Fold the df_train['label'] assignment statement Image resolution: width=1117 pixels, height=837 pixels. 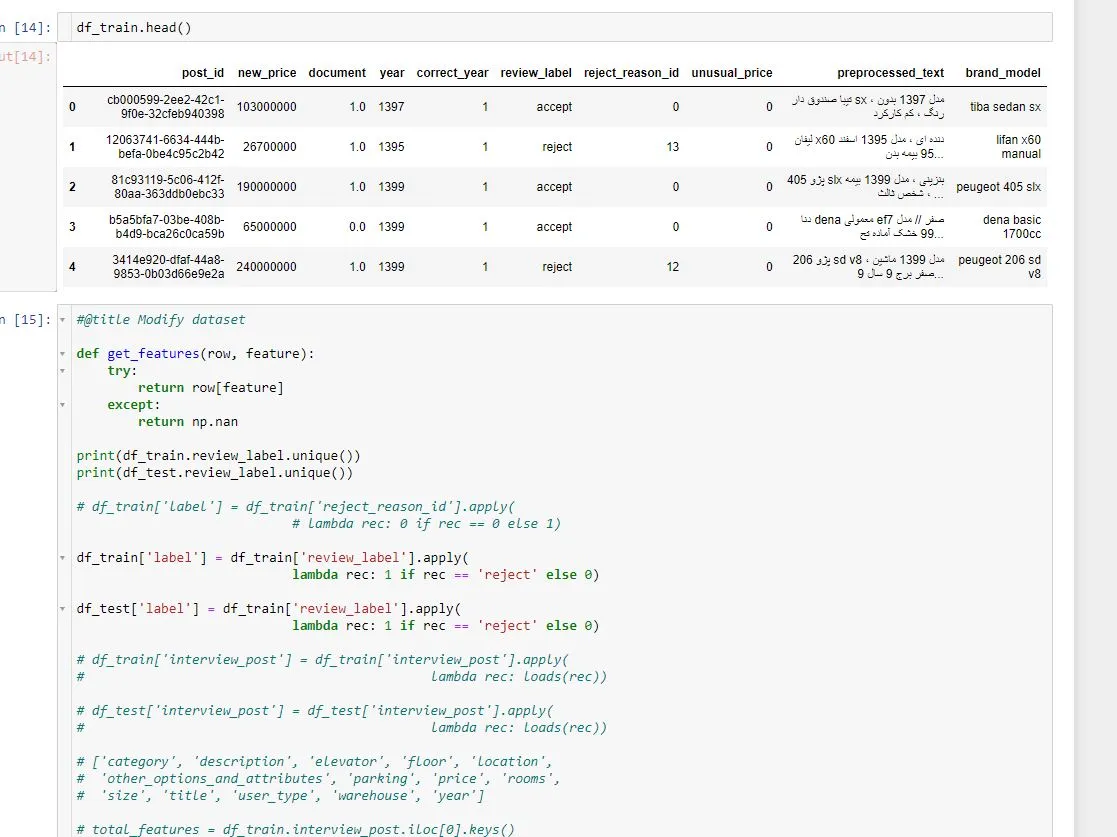[x=63, y=557]
